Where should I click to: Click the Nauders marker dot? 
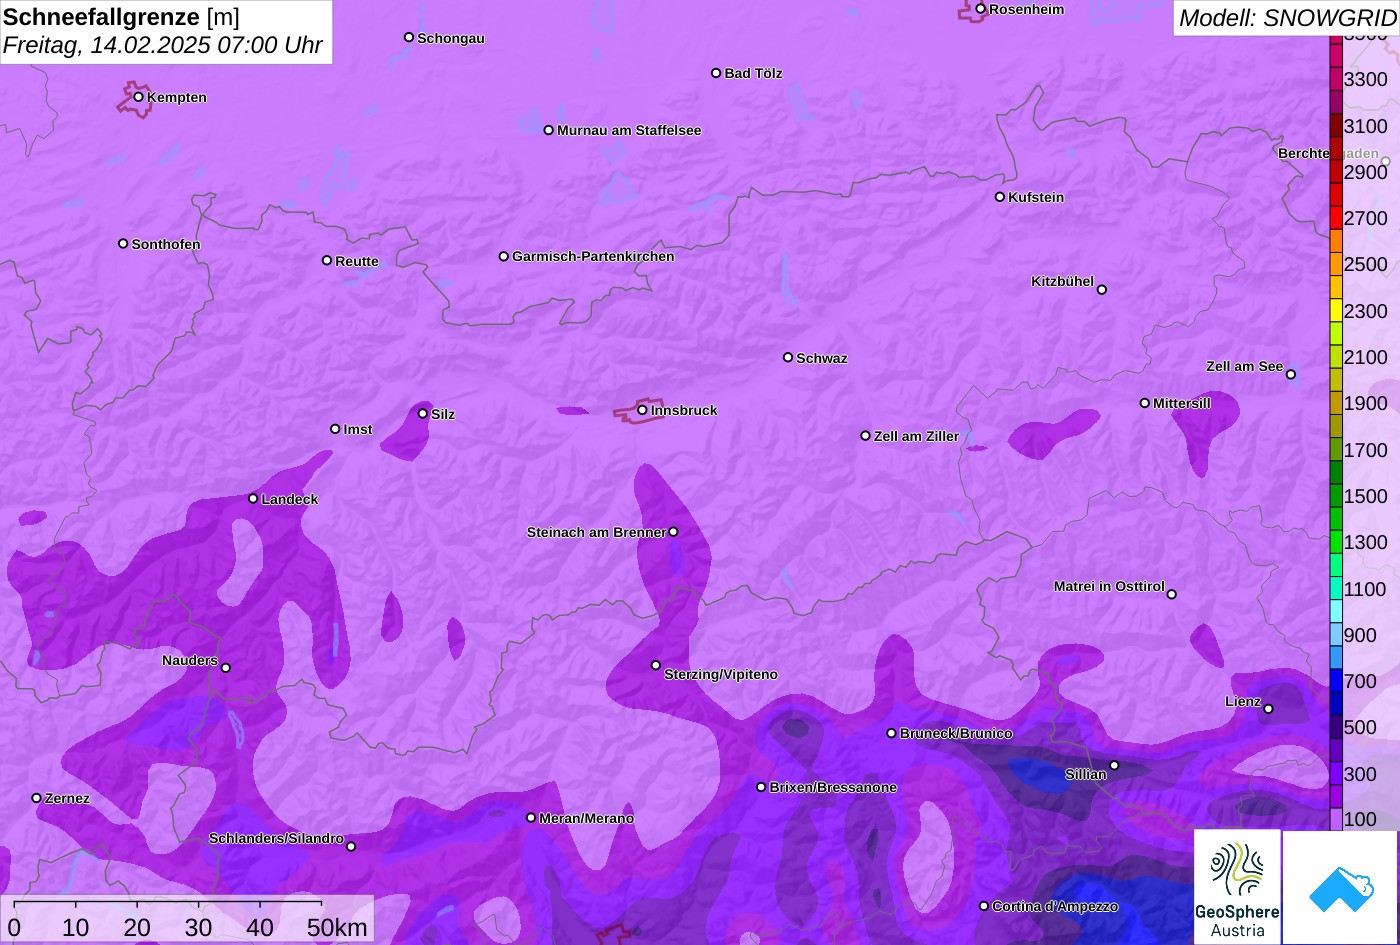[226, 668]
